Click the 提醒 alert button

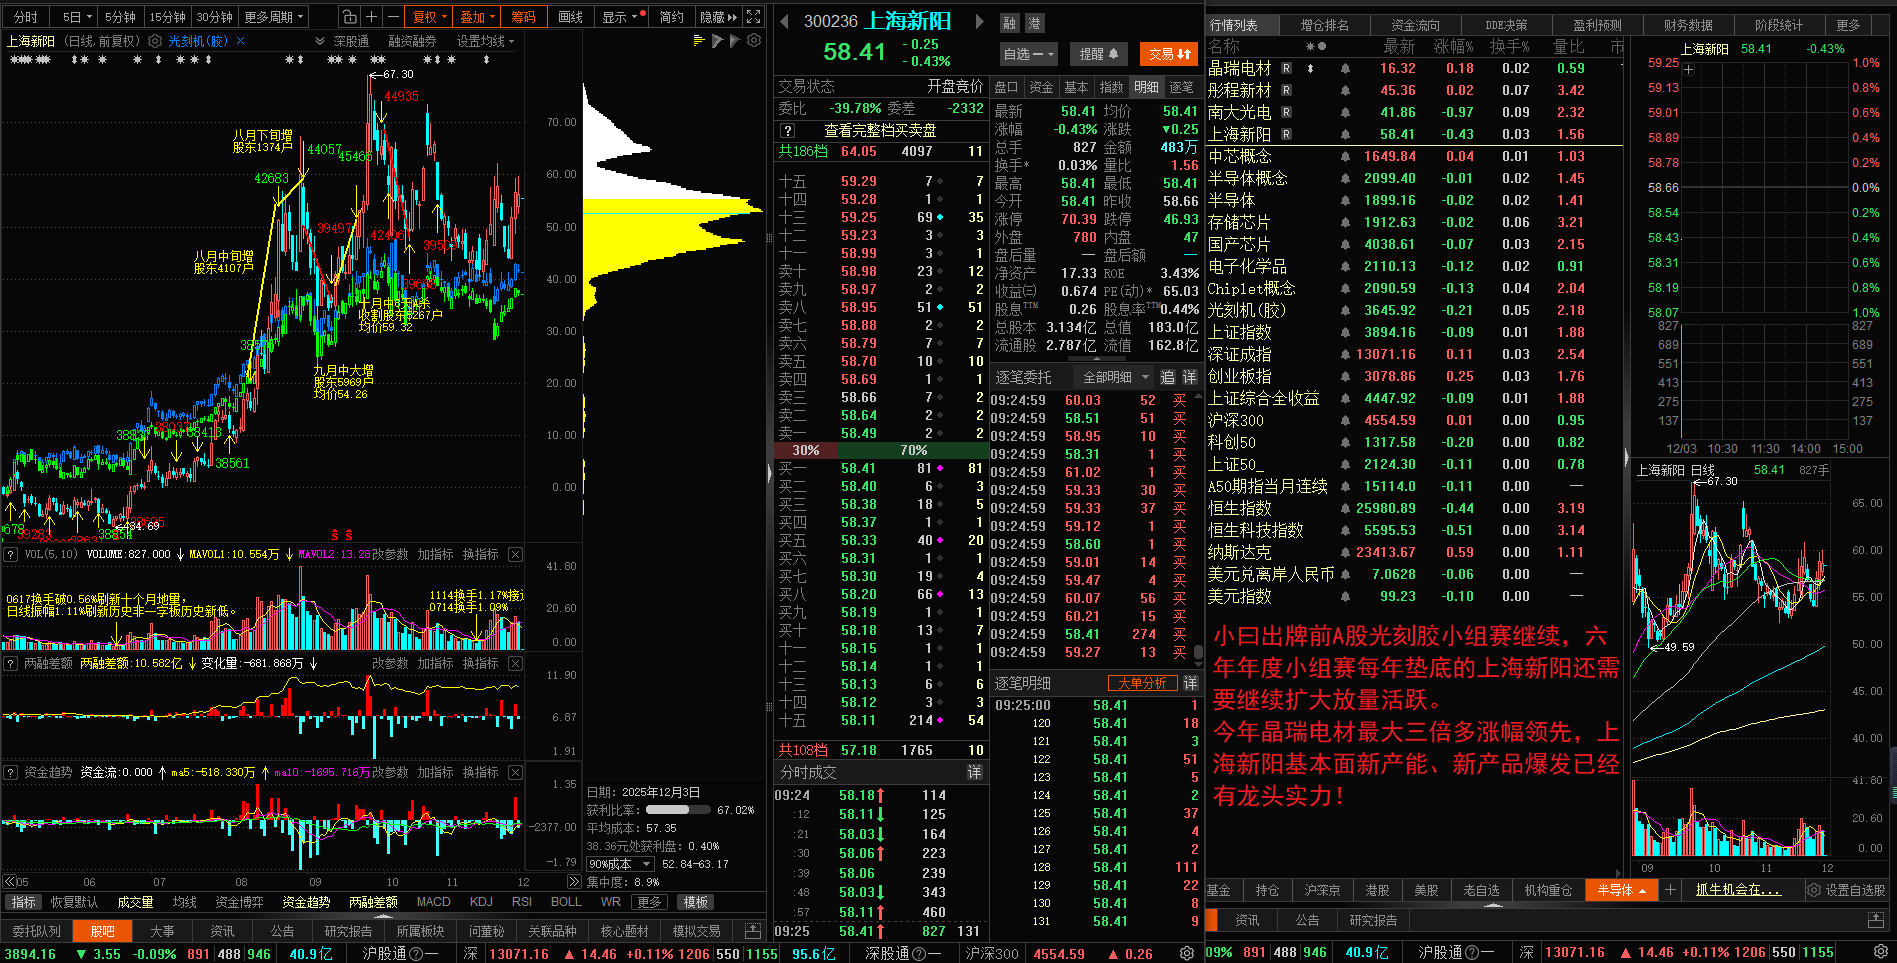(x=1098, y=54)
